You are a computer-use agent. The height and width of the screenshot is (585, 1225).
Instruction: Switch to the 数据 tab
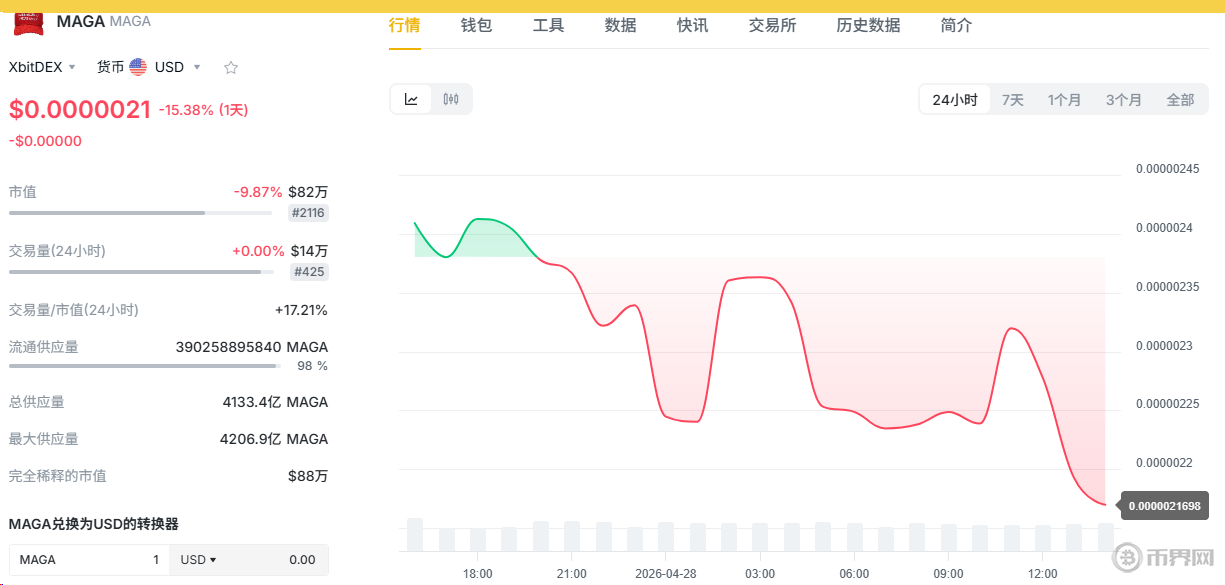coord(620,25)
